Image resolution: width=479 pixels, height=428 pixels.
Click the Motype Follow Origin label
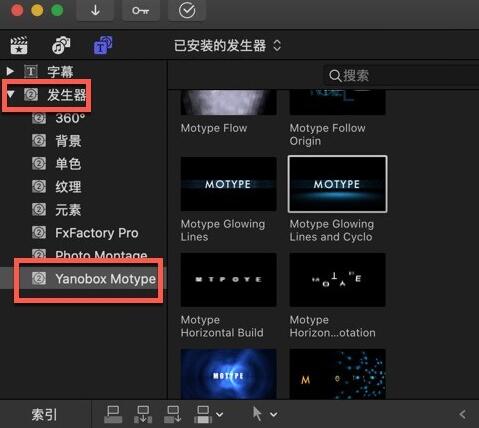[327, 134]
